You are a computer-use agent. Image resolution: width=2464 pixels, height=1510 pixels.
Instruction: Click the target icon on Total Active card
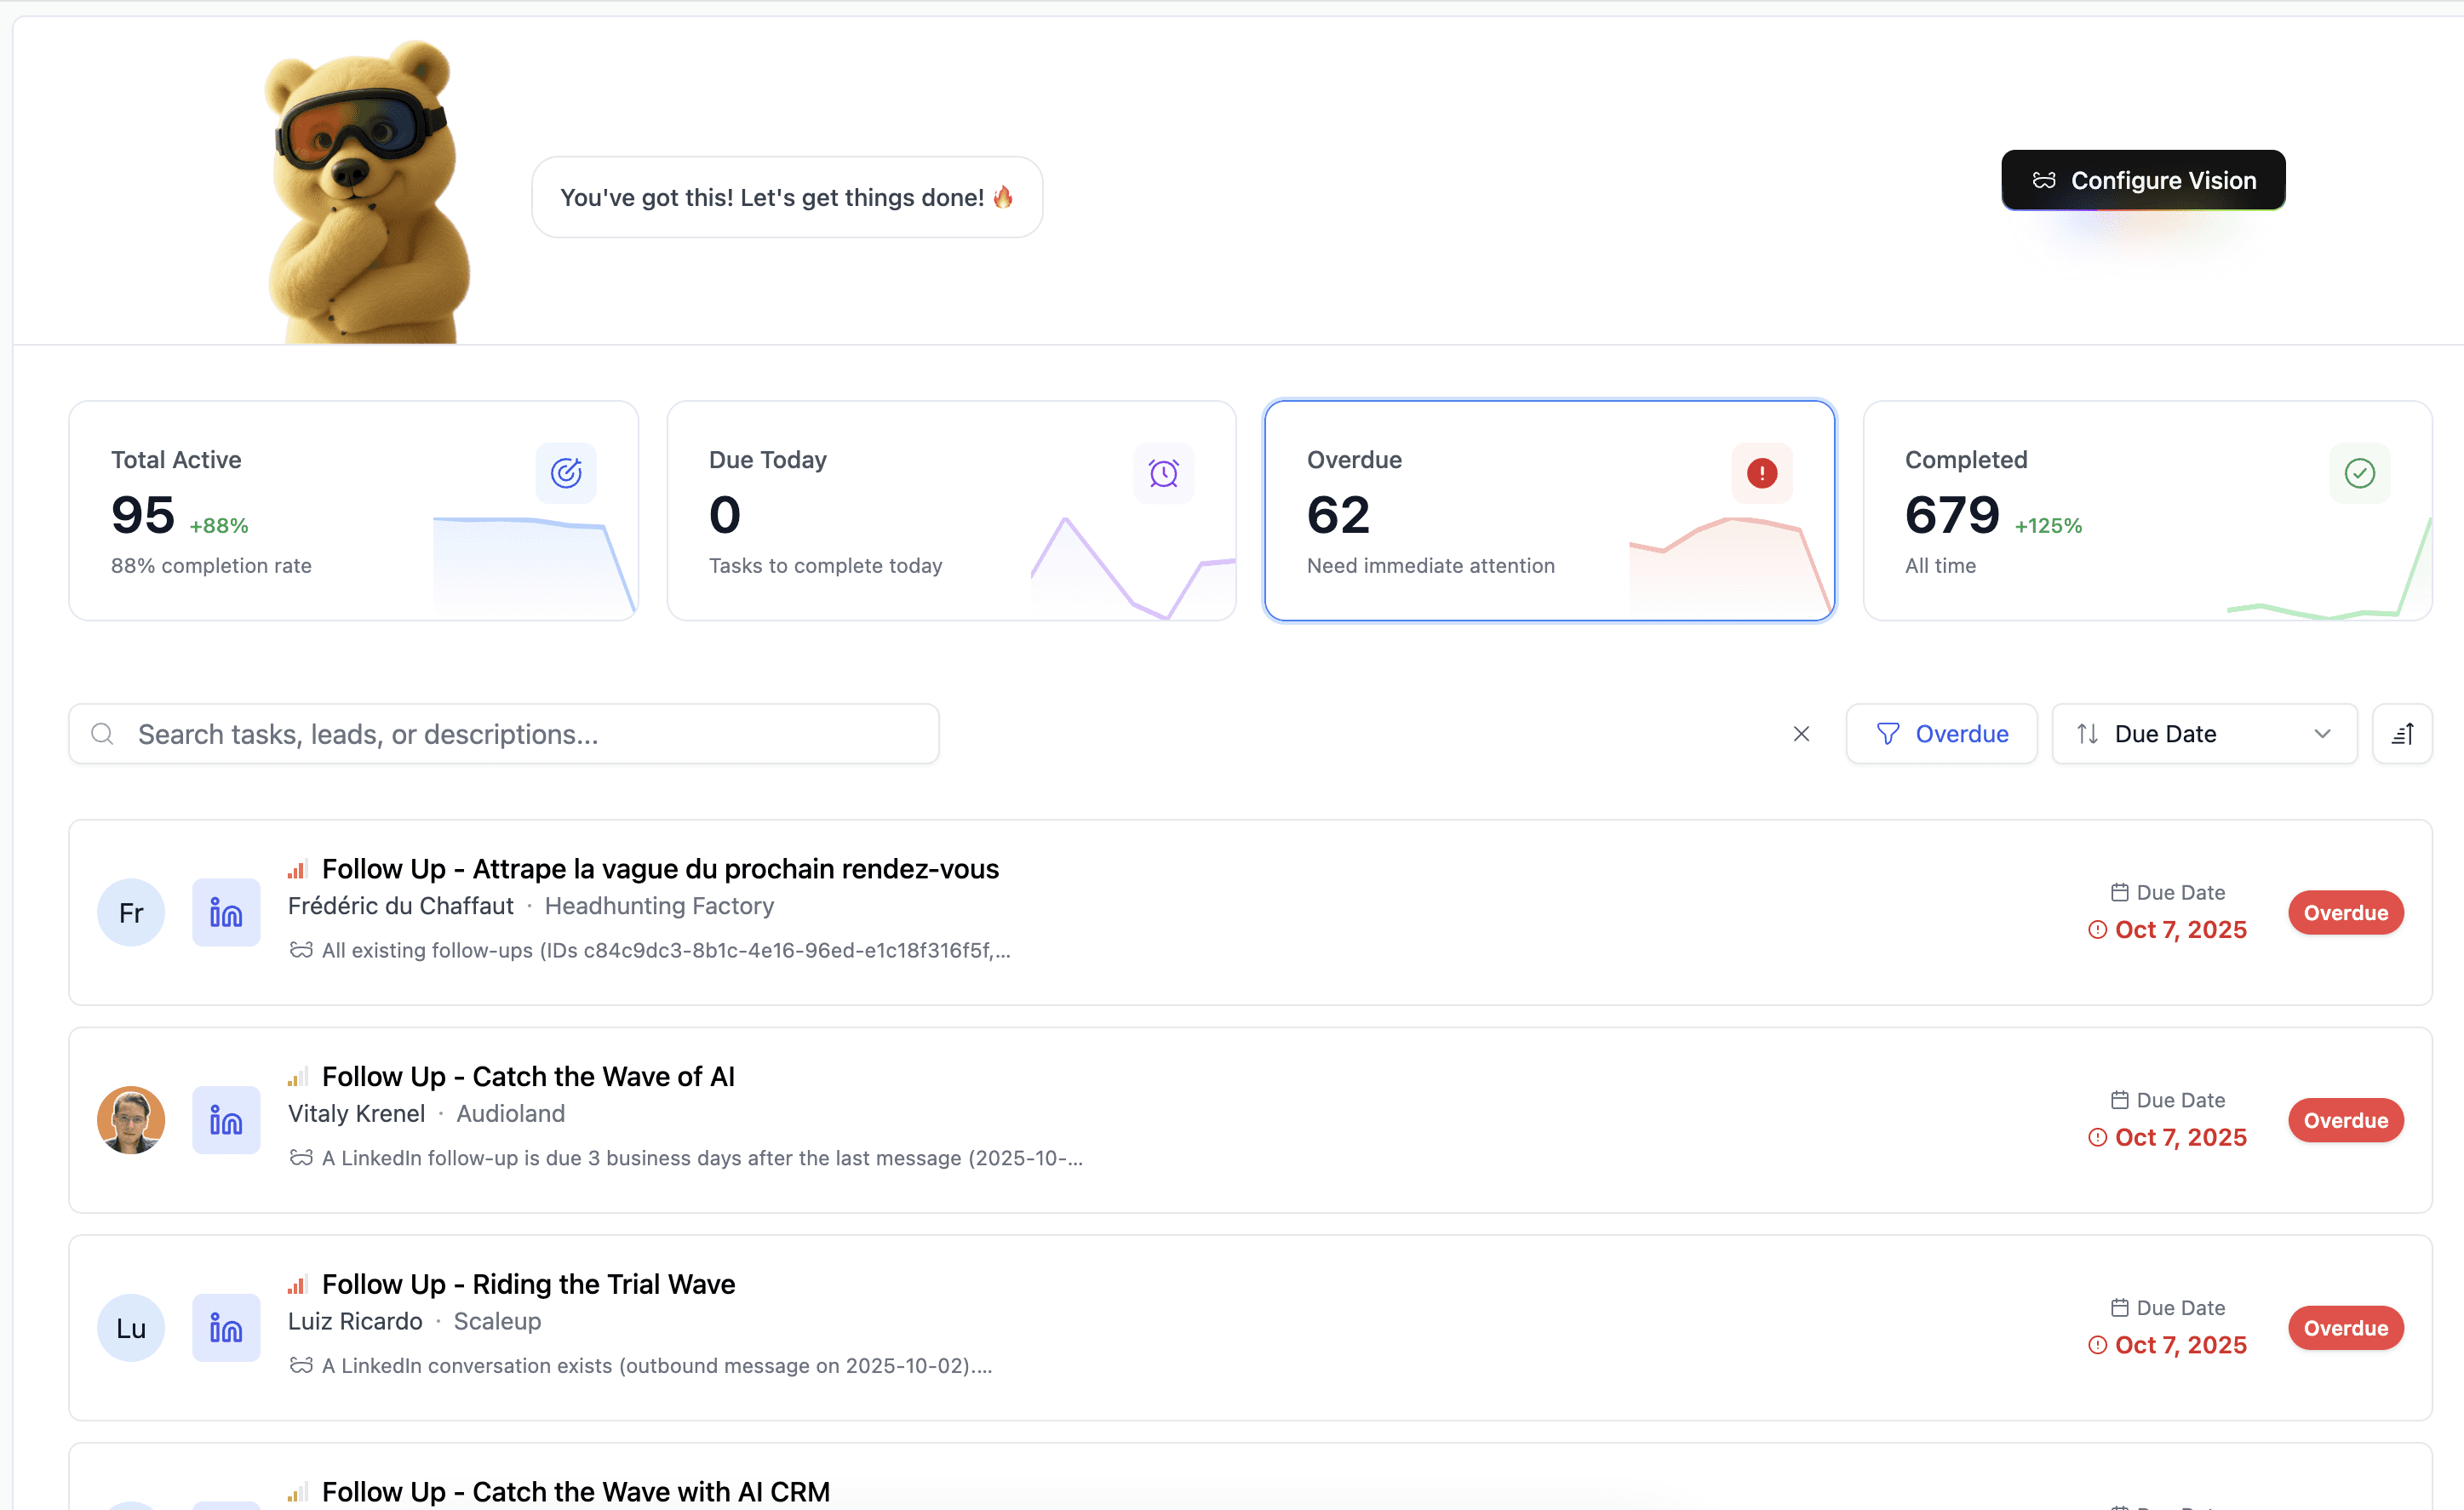point(566,473)
